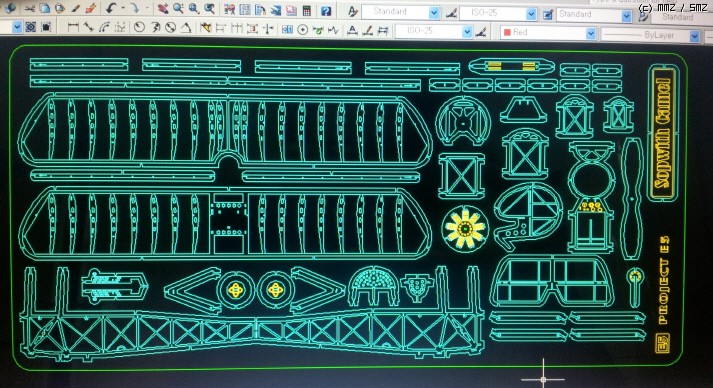The height and width of the screenshot is (388, 713).
Task: Select the Angular dimension tool
Action: 186,28
